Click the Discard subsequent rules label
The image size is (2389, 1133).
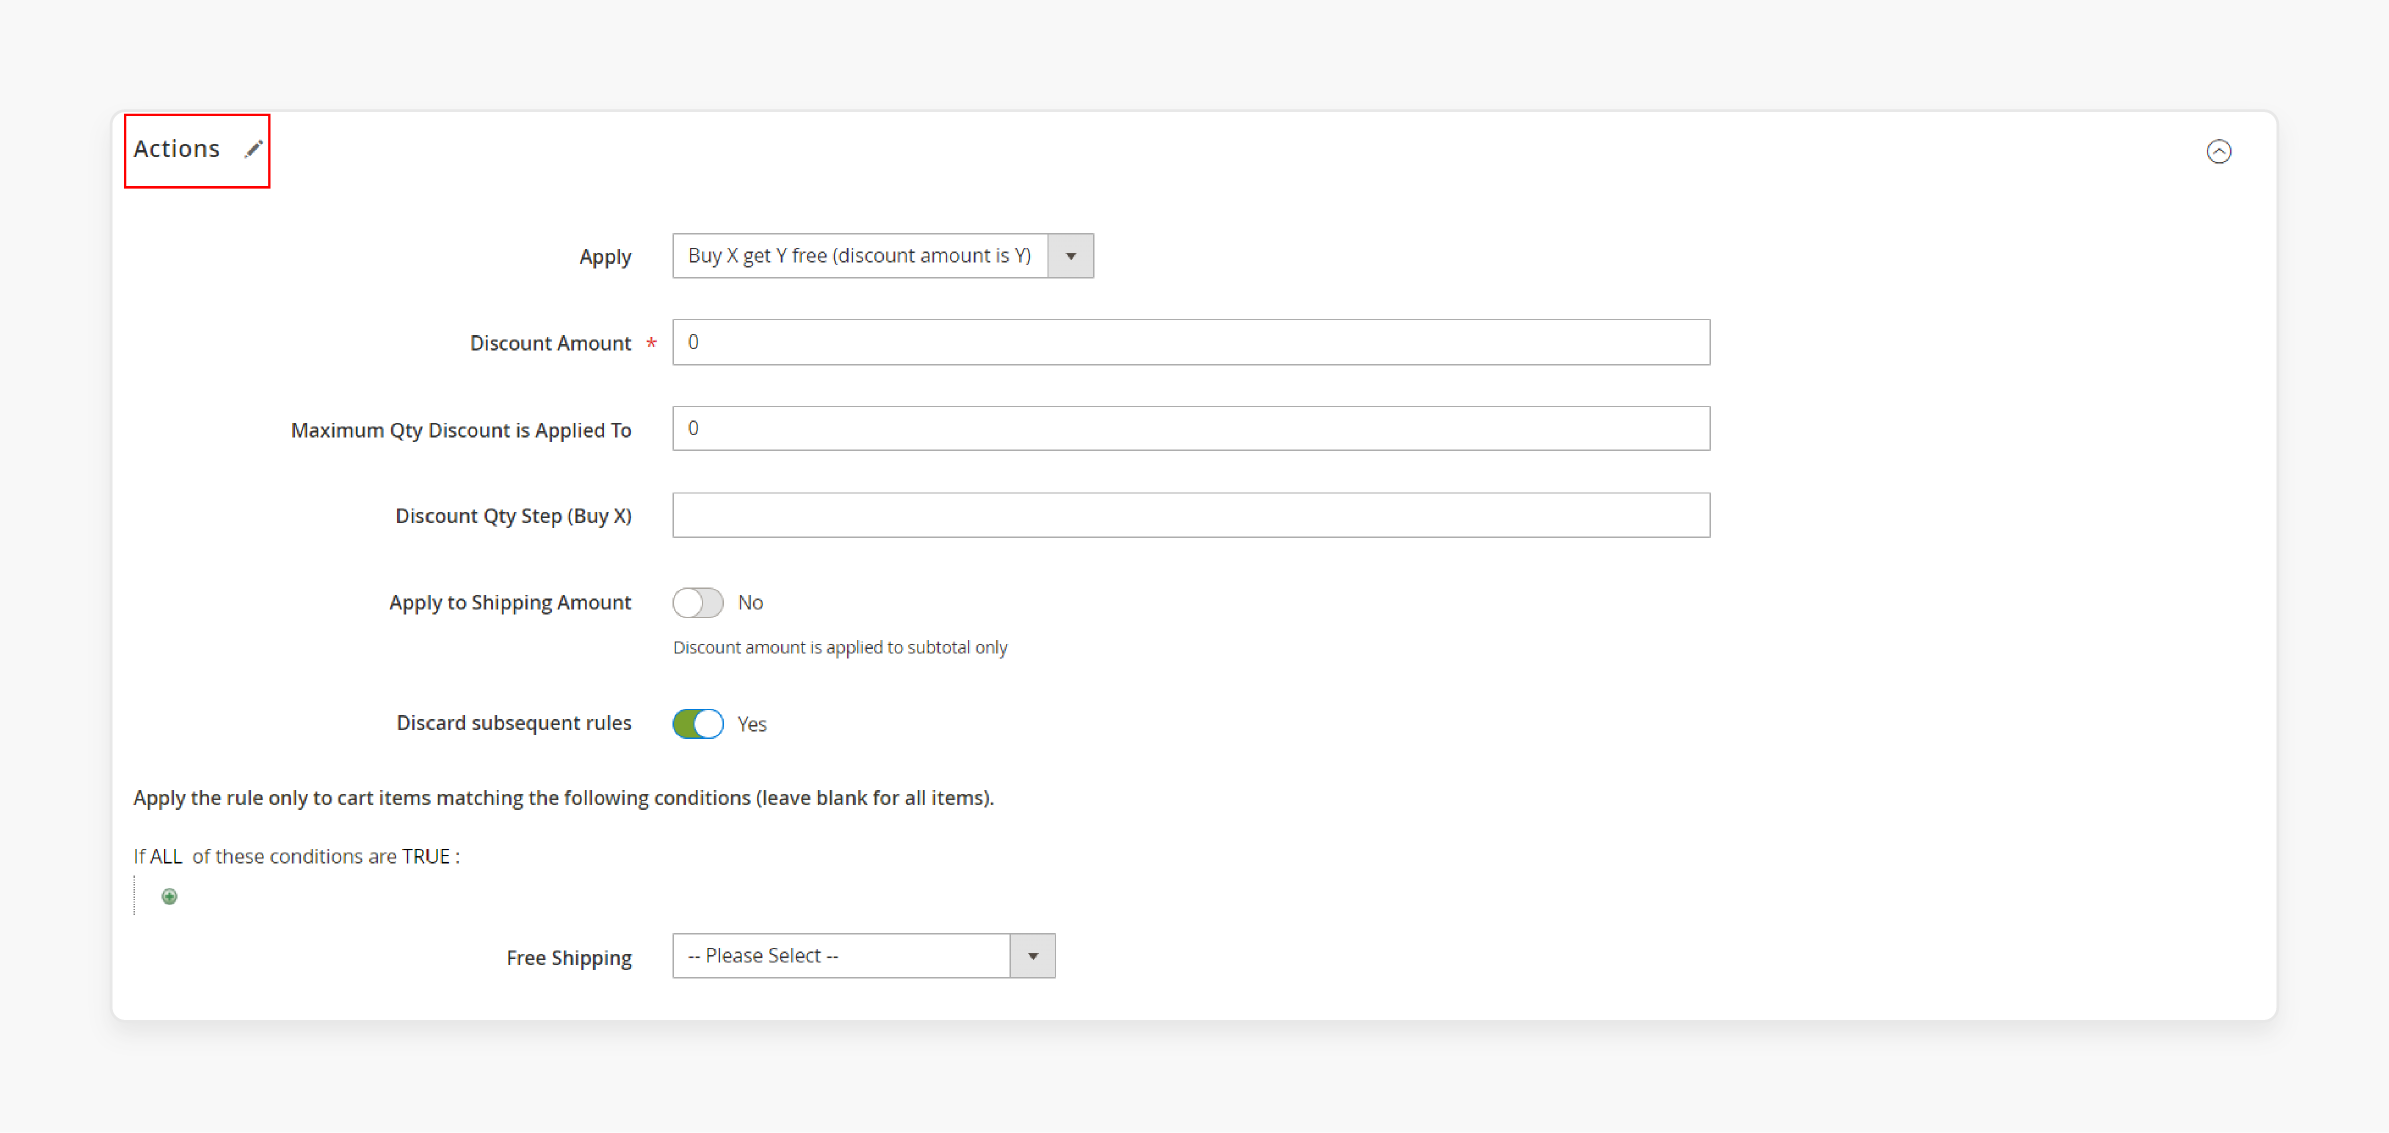pyautogui.click(x=513, y=723)
